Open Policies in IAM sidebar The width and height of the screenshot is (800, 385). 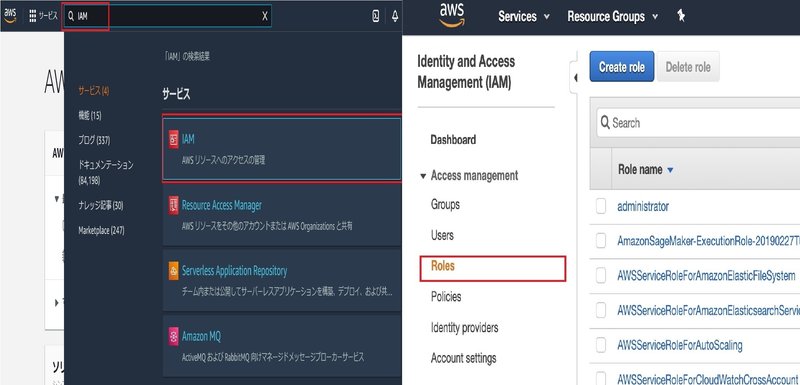pyautogui.click(x=445, y=297)
